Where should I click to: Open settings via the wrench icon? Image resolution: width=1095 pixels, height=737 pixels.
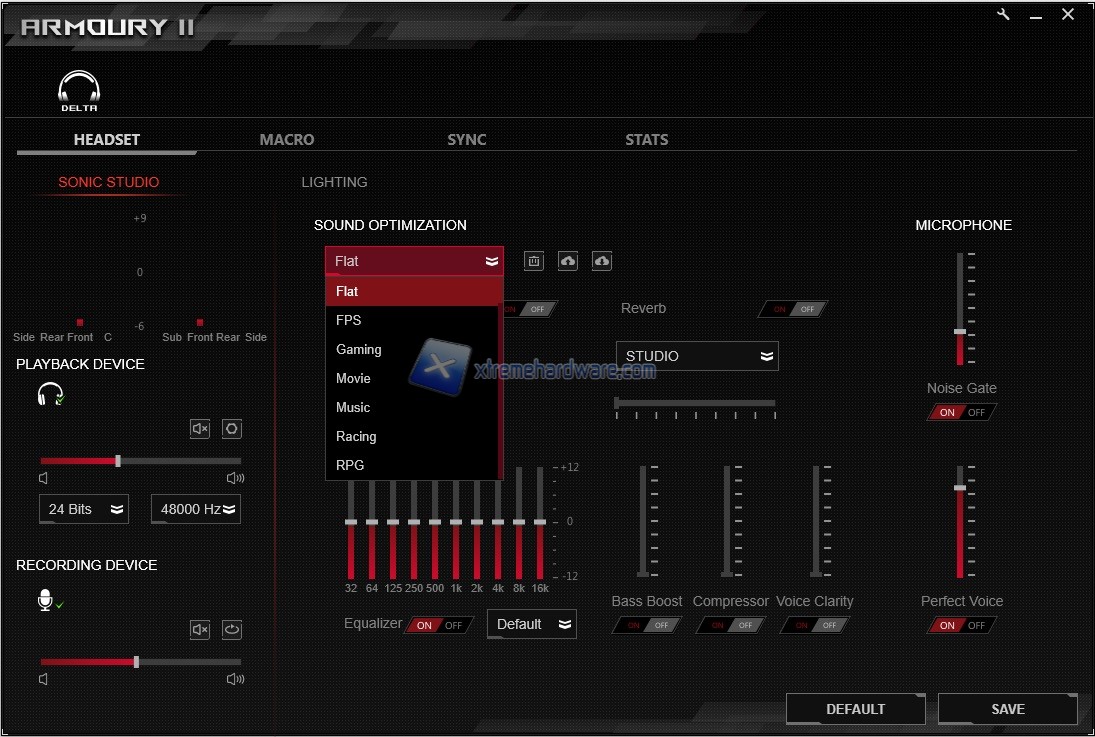pyautogui.click(x=1004, y=15)
